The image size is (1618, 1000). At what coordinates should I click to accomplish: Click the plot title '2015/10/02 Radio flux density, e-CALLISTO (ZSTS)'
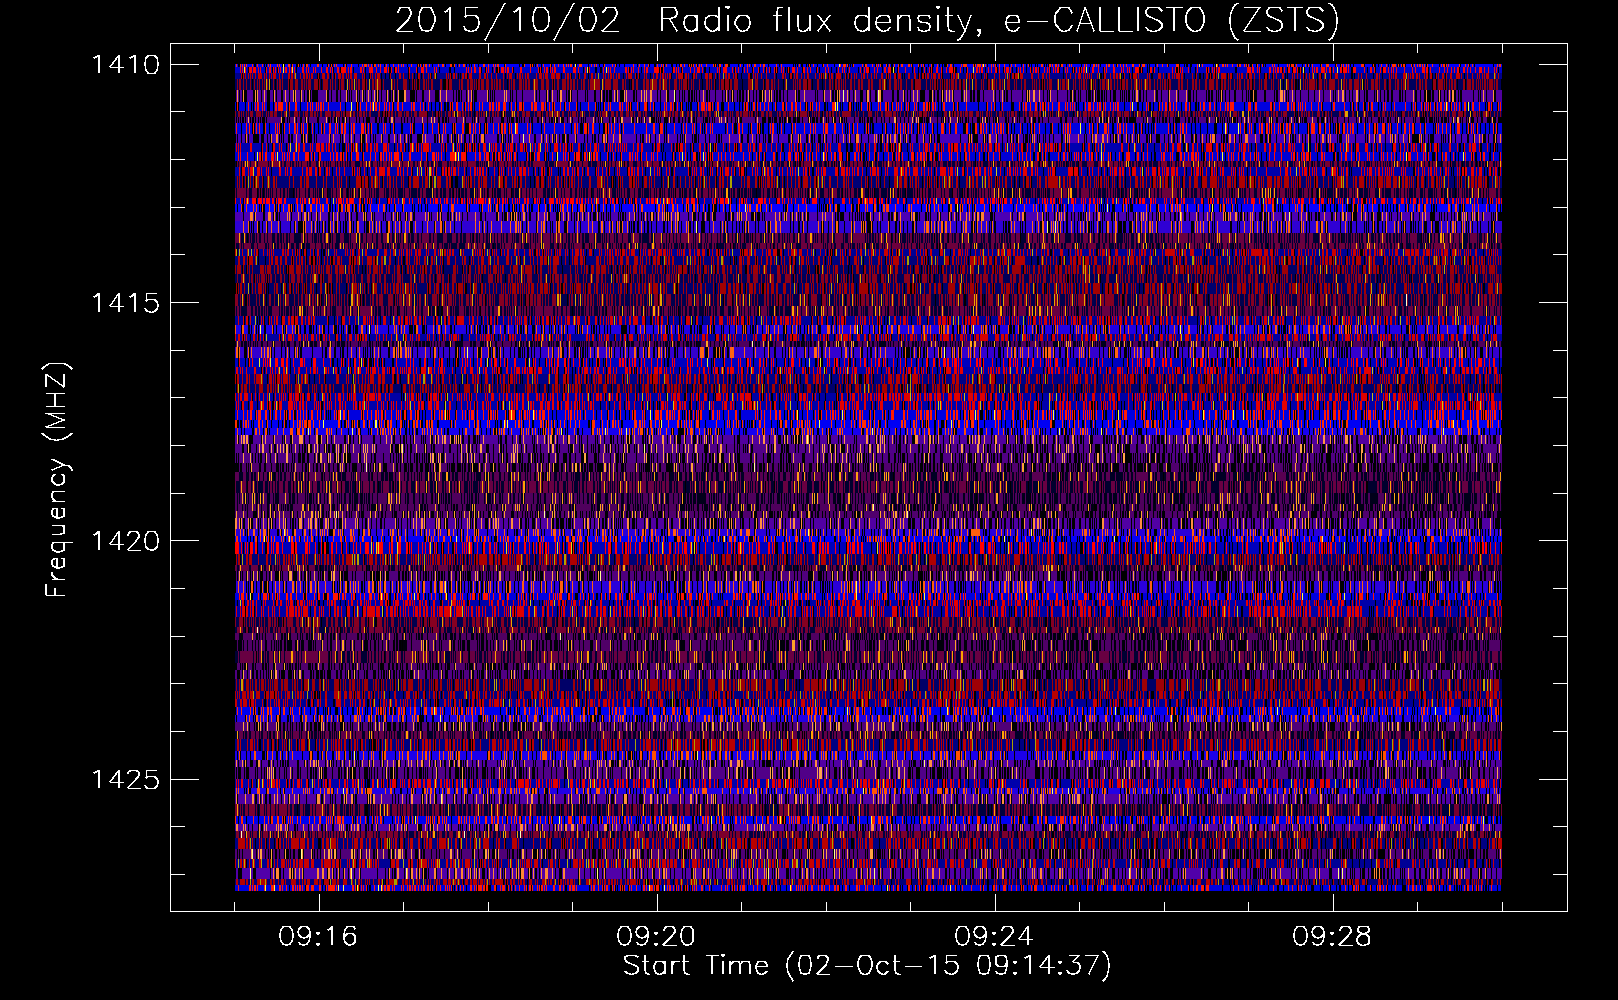867,20
